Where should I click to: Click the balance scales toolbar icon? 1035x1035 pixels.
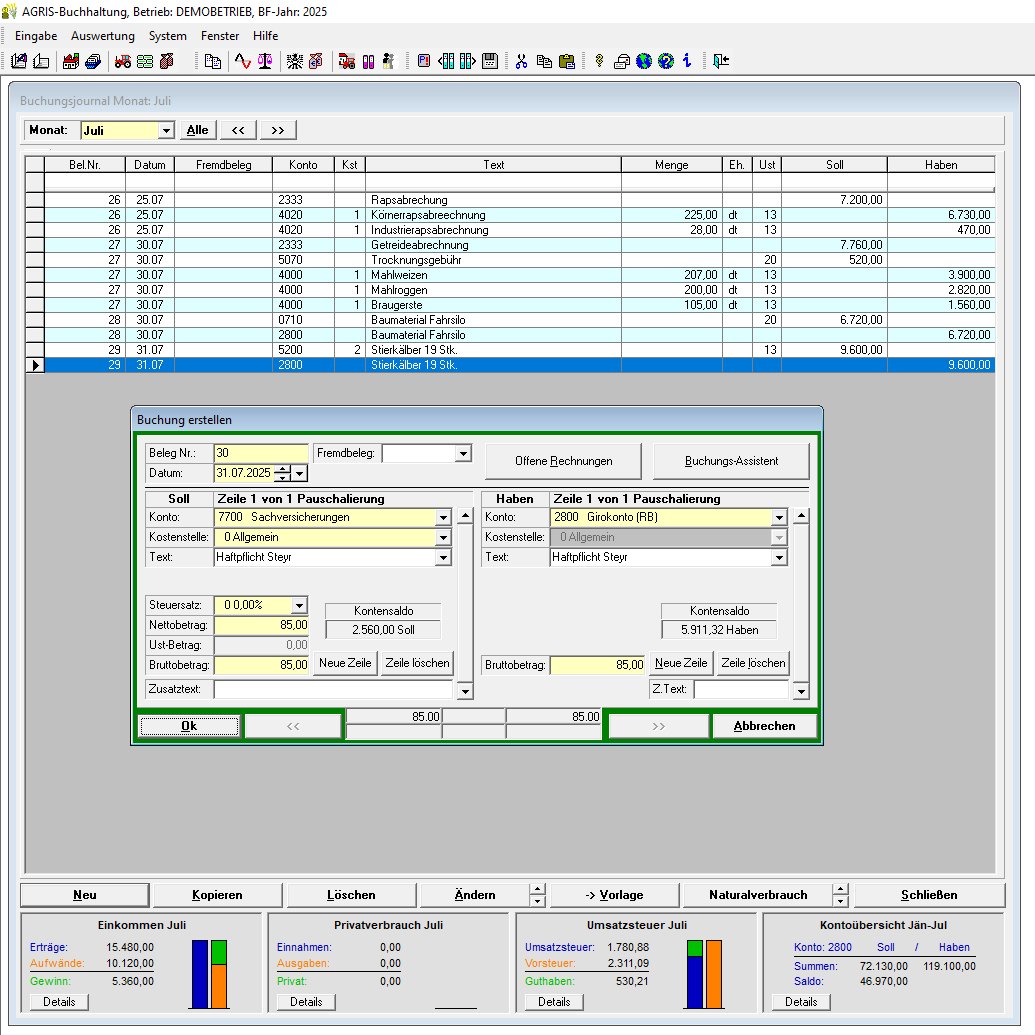pos(264,61)
